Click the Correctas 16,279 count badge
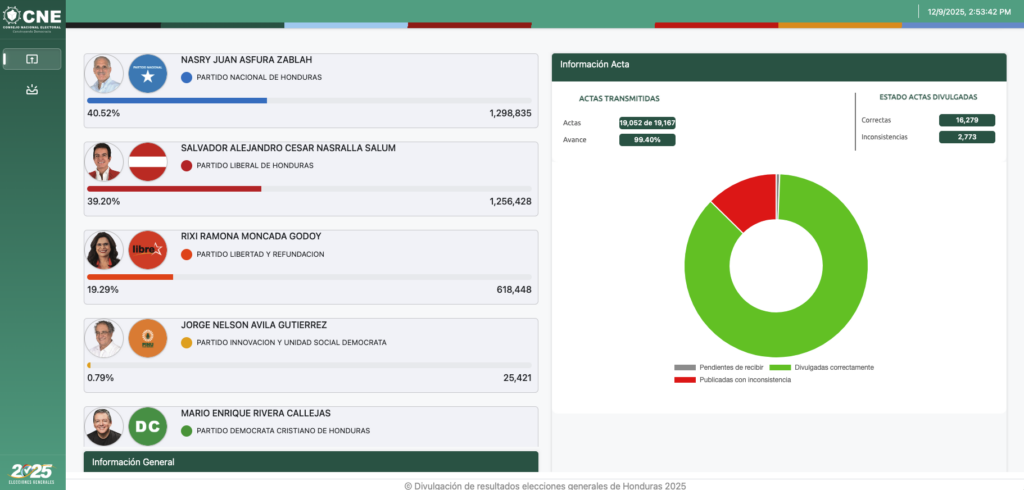Image resolution: width=1024 pixels, height=490 pixels. point(966,120)
